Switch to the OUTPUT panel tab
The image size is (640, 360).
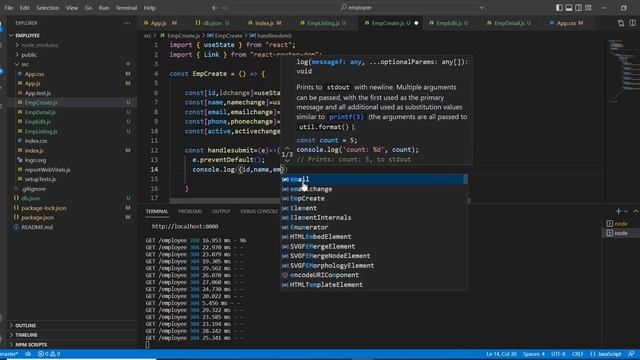(x=221, y=211)
